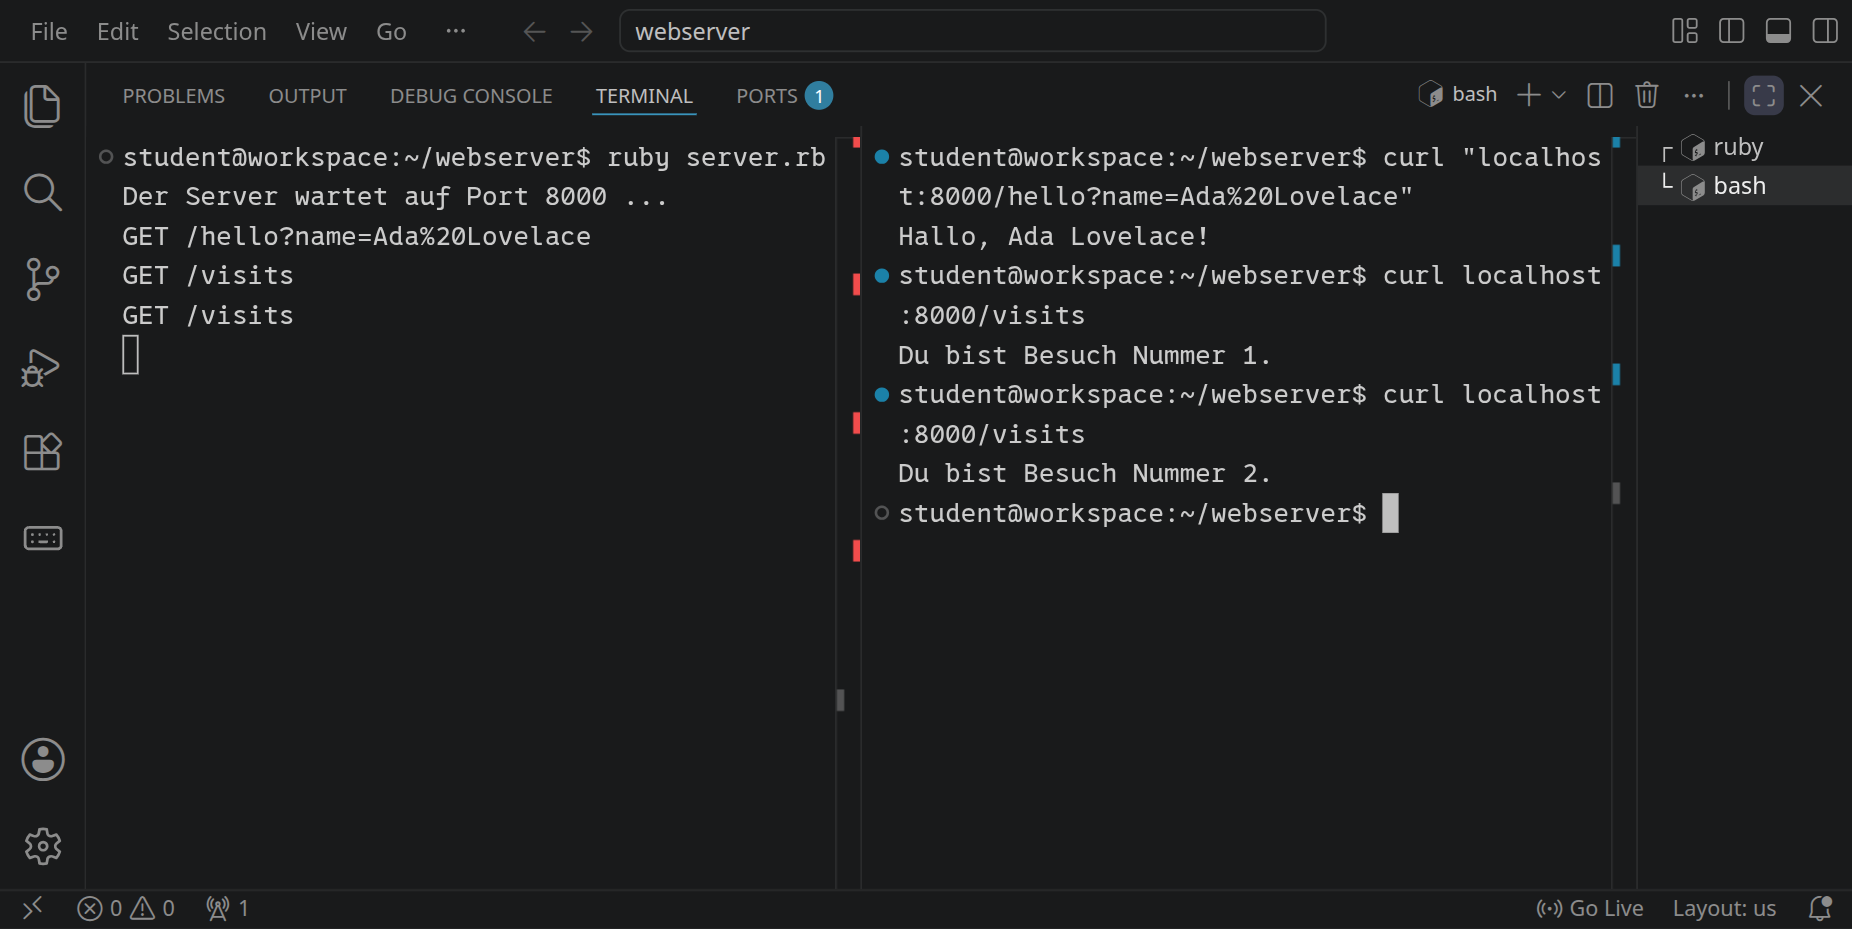Image resolution: width=1852 pixels, height=929 pixels.
Task: Select the bash terminal in list
Action: pos(1744,186)
